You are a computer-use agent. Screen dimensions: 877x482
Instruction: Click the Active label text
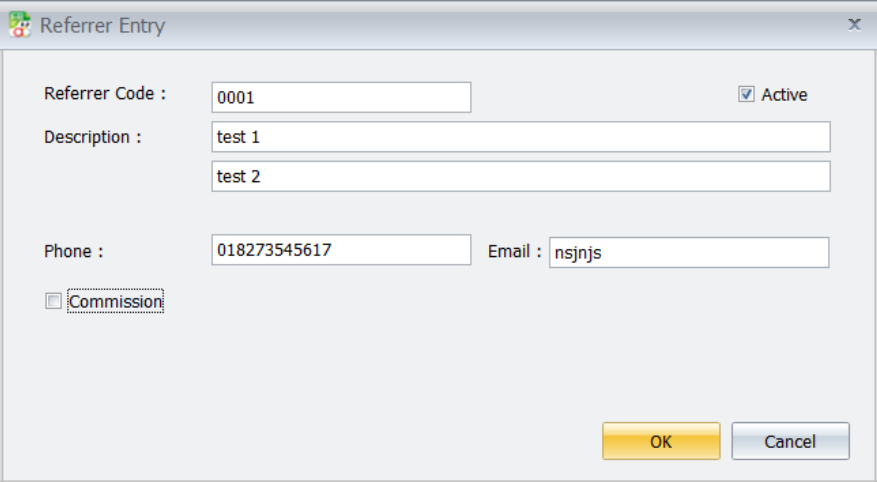(x=784, y=94)
